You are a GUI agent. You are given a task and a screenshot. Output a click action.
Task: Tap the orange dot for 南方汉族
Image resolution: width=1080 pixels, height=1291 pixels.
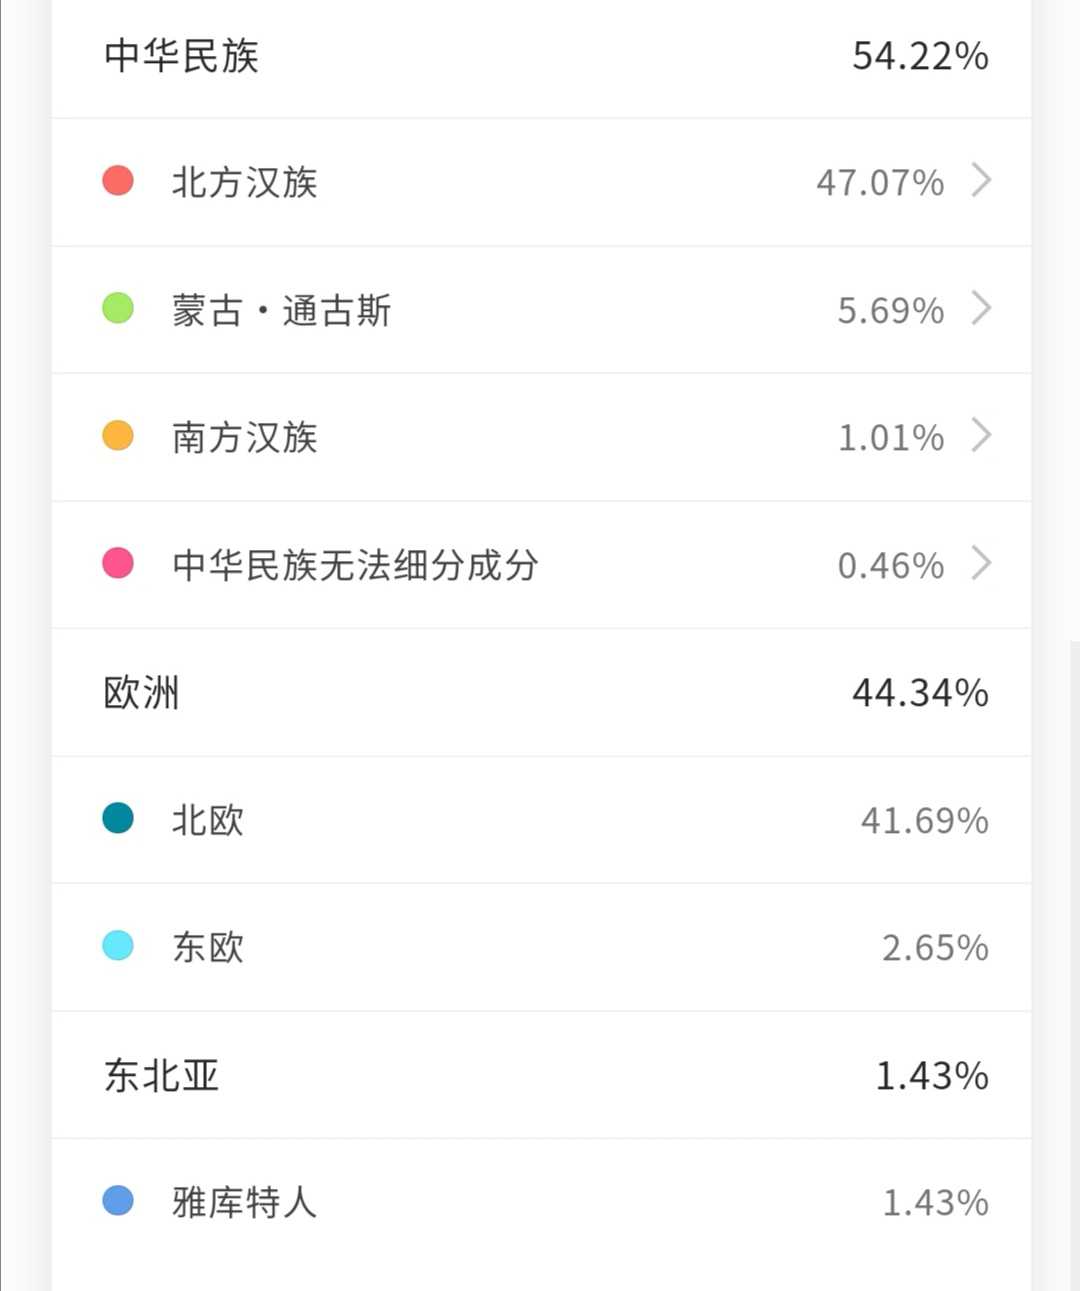click(x=118, y=436)
